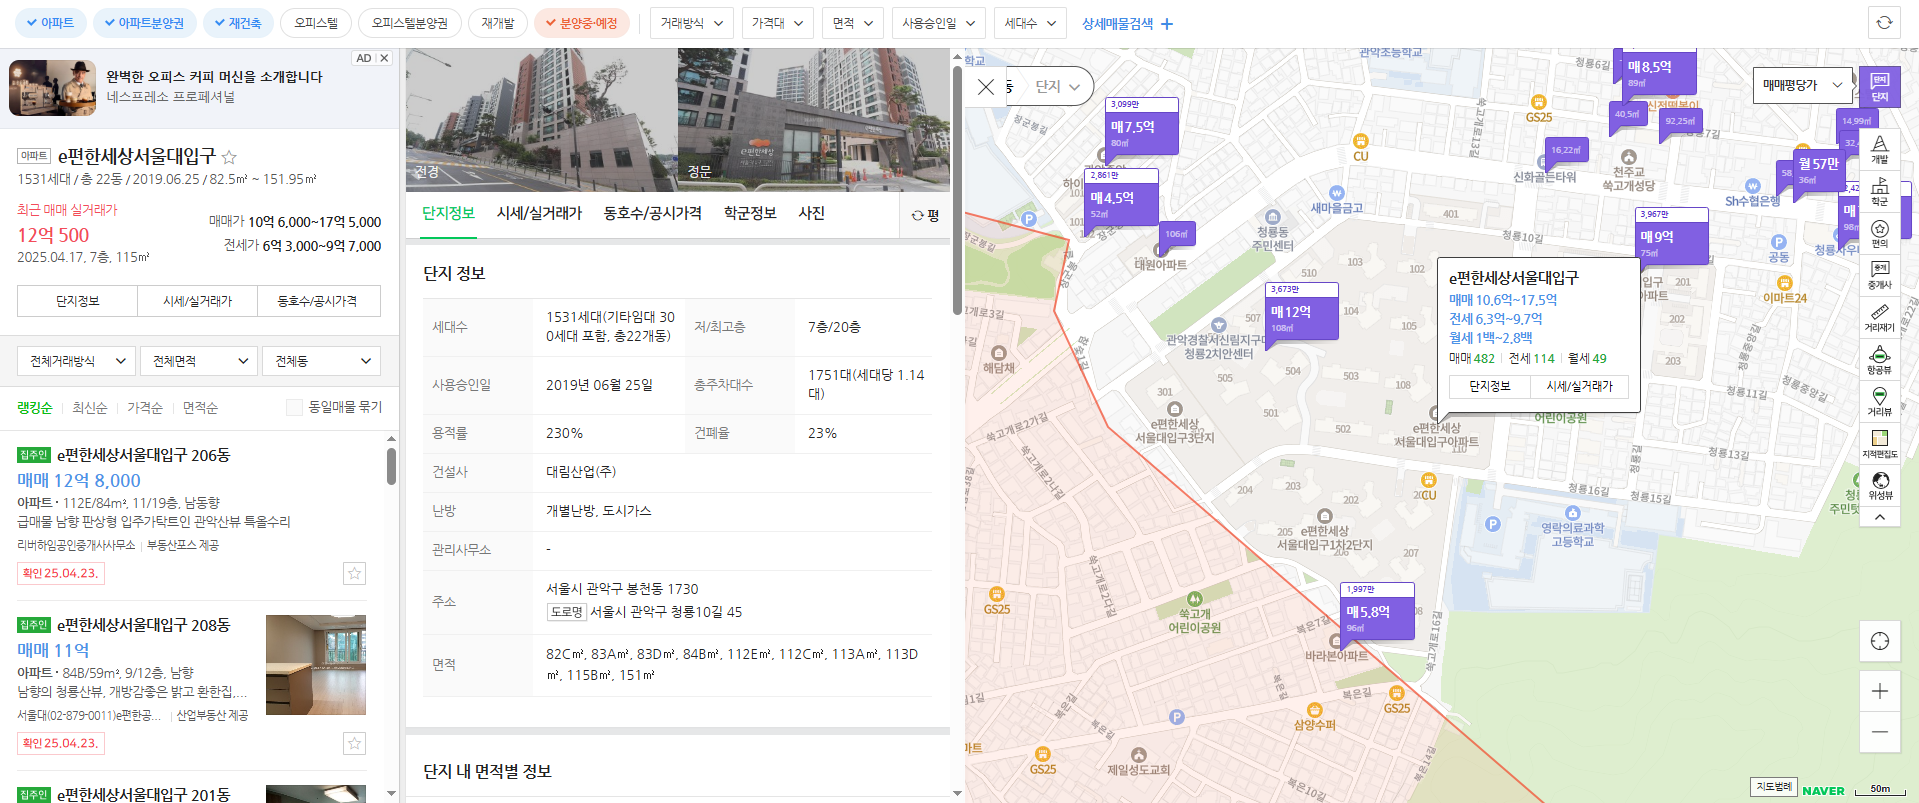Open the 지도범례 map legend
Screen dimensions: 1919x803
click(x=1774, y=787)
